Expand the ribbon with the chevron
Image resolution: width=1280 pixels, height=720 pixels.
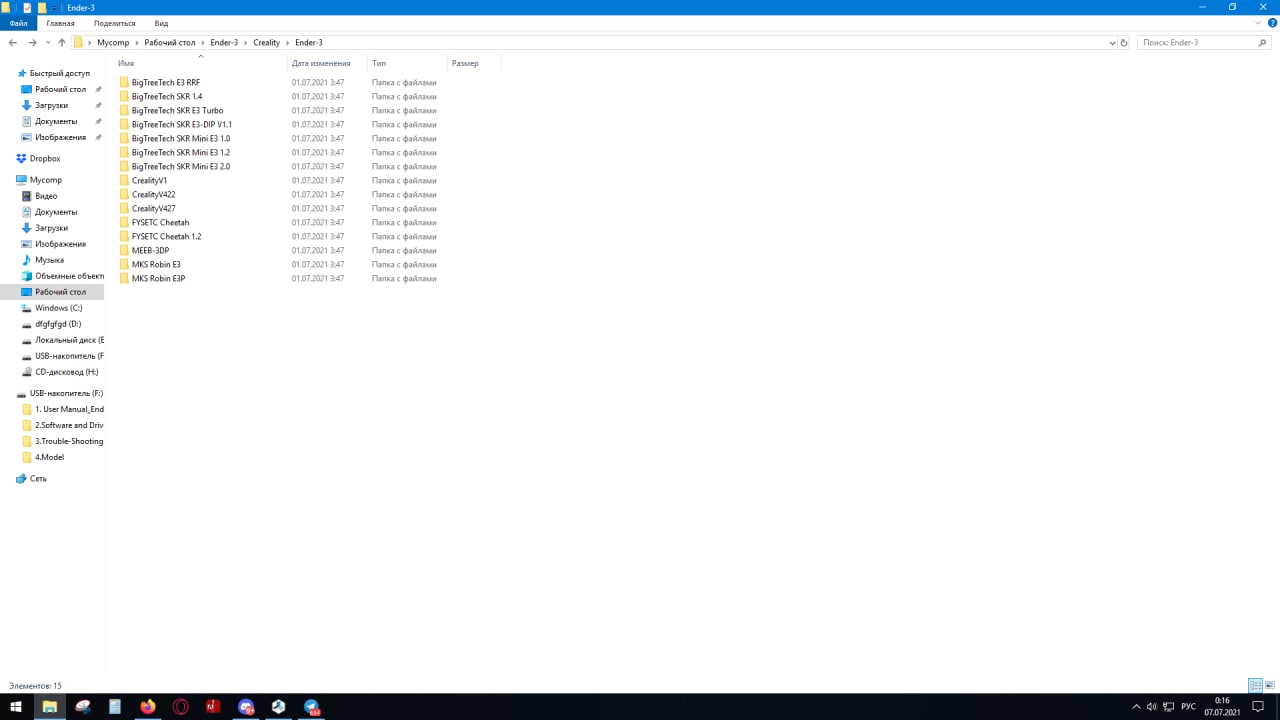pos(1257,23)
